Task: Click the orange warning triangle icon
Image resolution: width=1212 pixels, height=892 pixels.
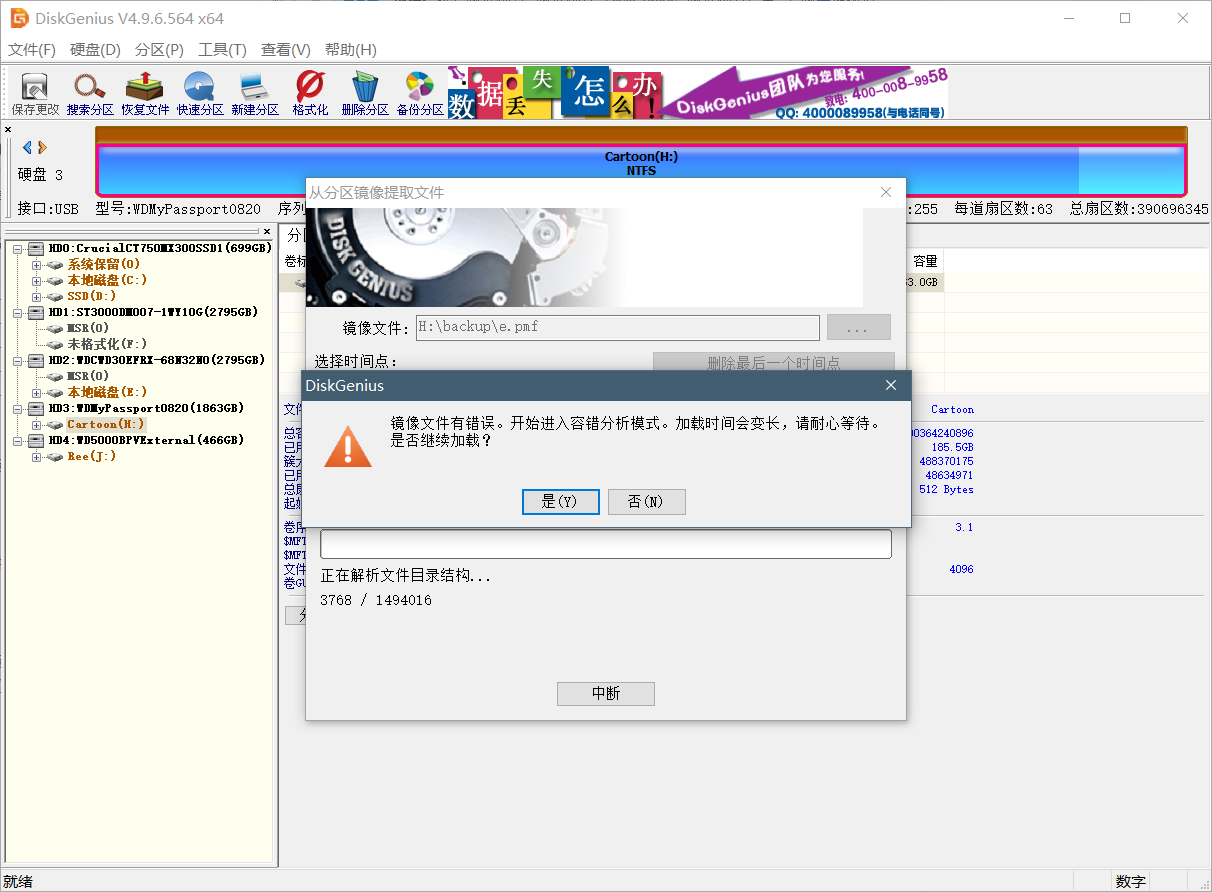Action: tap(348, 446)
